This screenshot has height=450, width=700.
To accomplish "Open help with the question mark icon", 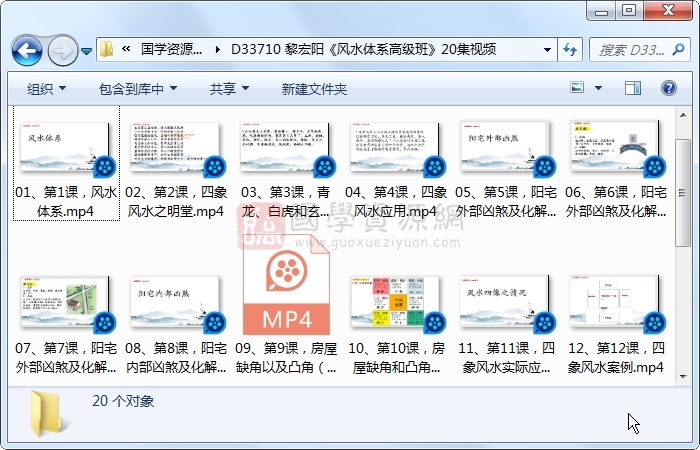I will pyautogui.click(x=669, y=88).
